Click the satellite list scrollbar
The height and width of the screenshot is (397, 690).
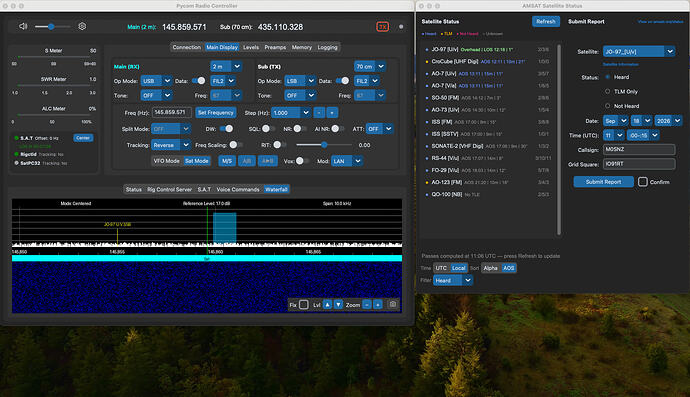click(x=559, y=140)
